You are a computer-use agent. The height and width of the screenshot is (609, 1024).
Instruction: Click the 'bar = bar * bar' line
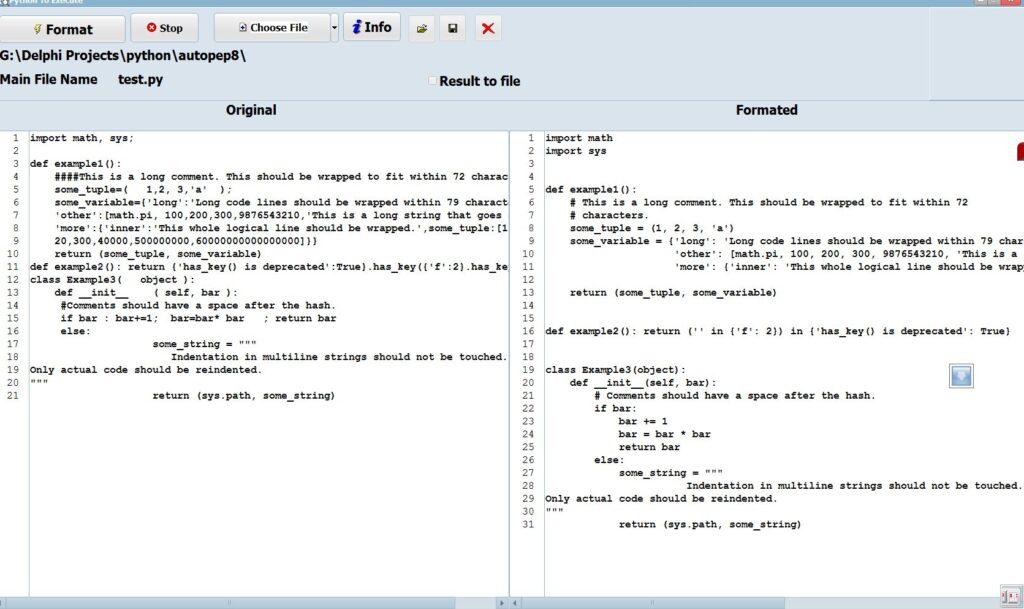click(665, 434)
